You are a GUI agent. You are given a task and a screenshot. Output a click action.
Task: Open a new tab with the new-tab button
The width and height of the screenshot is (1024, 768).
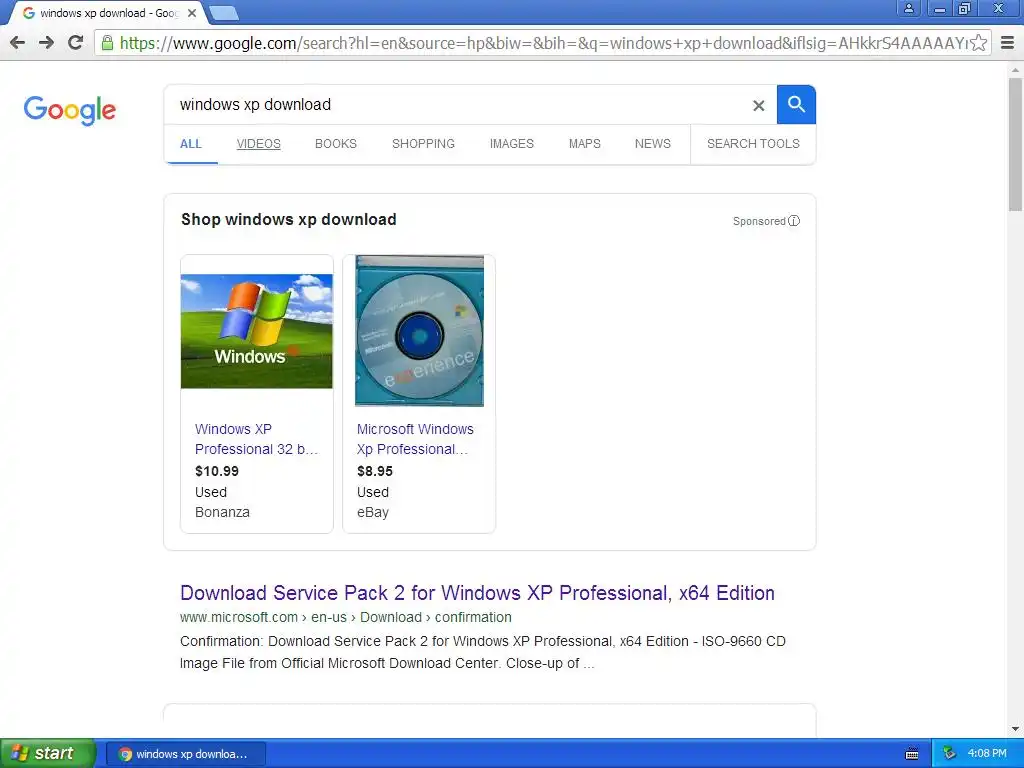point(224,13)
